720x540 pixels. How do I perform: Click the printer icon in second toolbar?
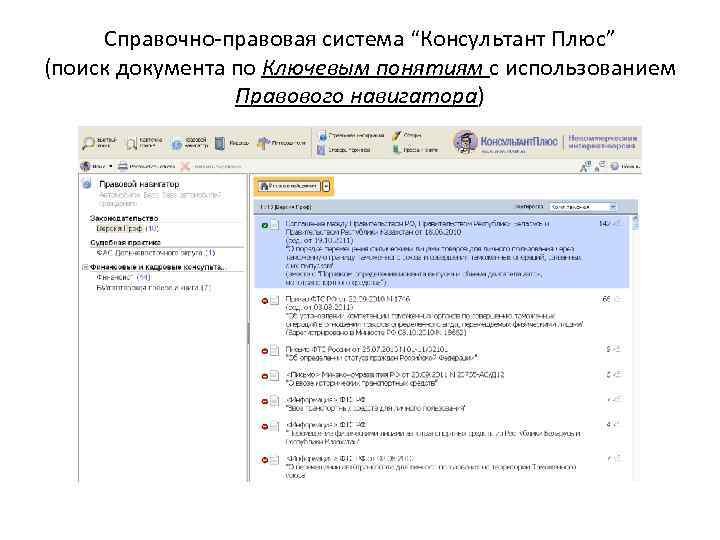pyautogui.click(x=123, y=166)
